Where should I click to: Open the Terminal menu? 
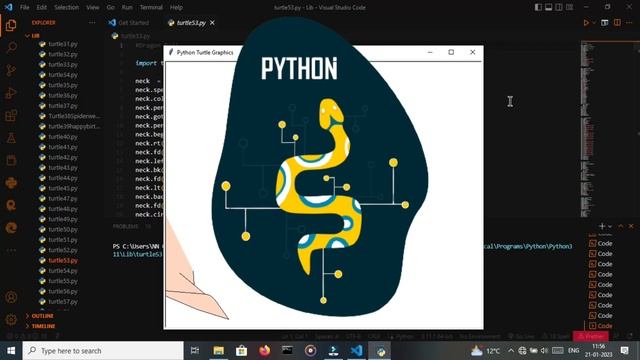tap(151, 7)
